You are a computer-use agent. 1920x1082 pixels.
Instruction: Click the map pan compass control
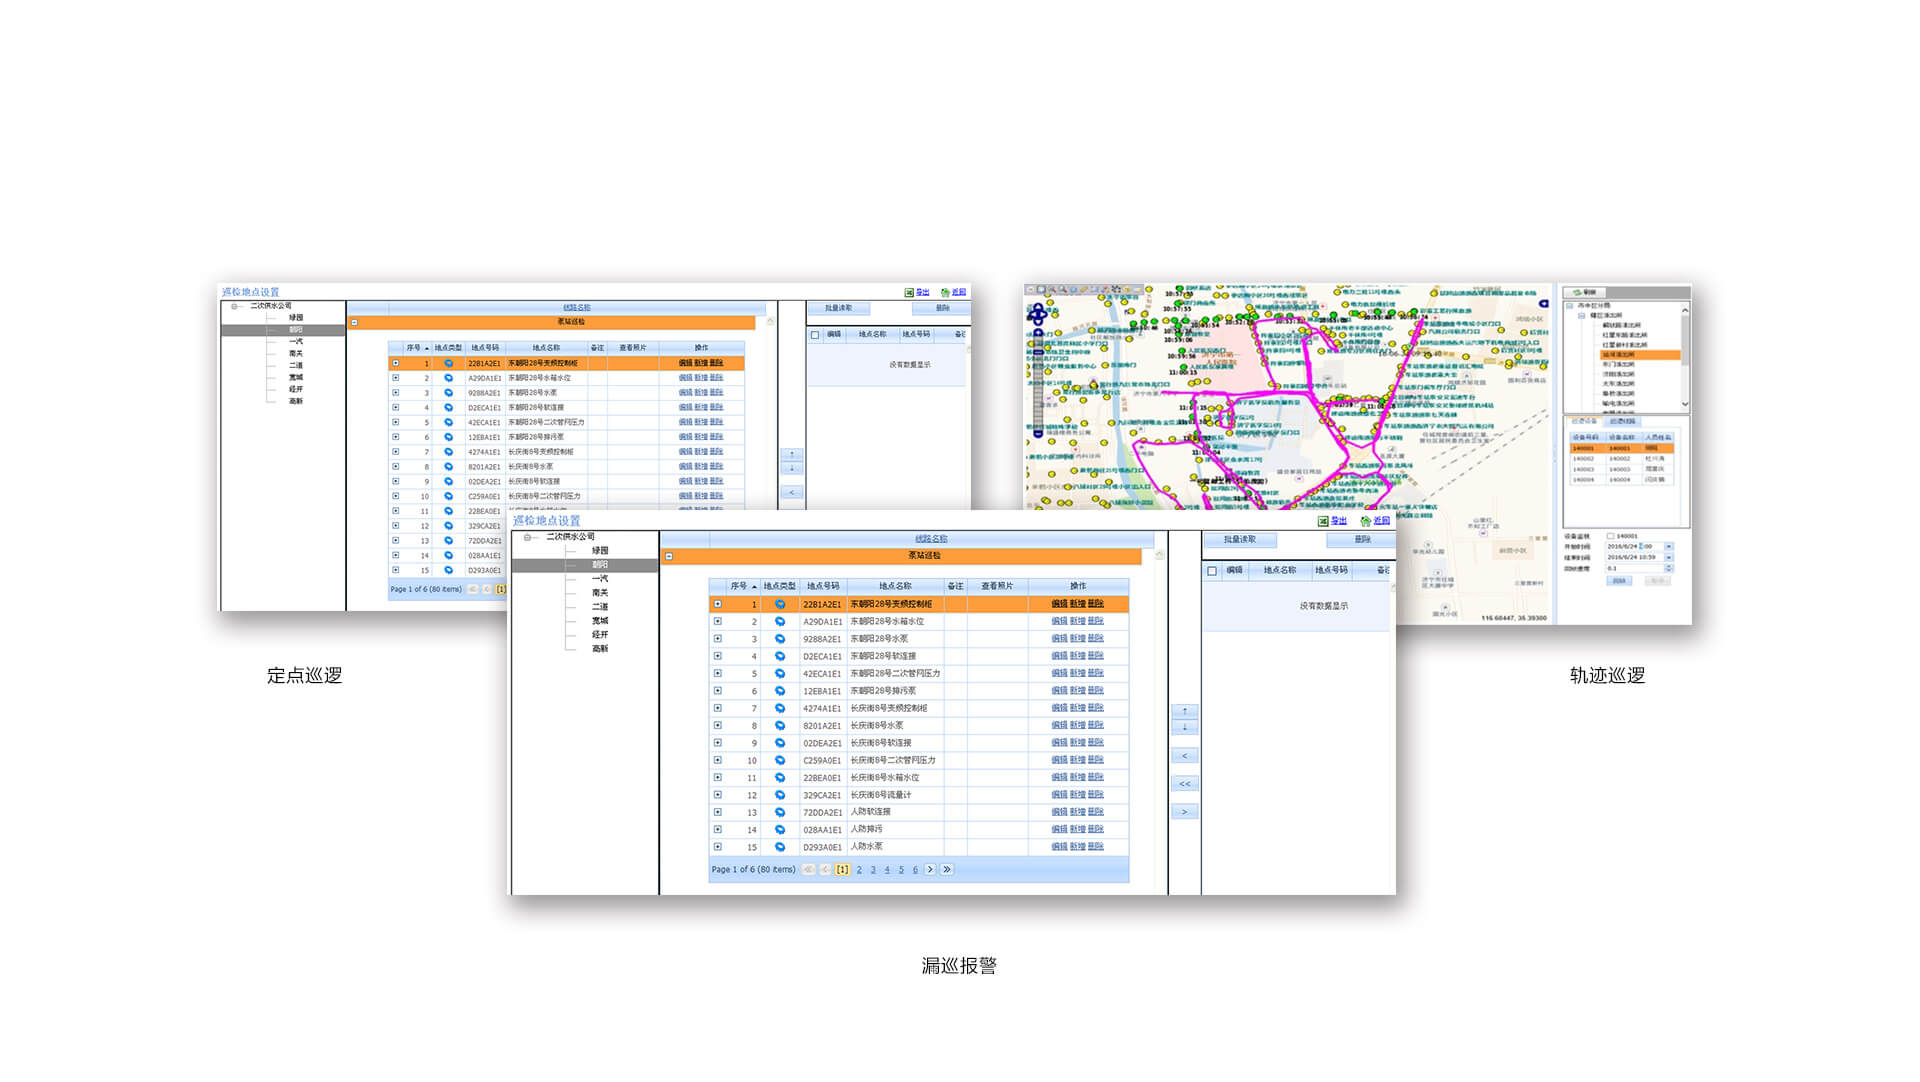[1038, 316]
